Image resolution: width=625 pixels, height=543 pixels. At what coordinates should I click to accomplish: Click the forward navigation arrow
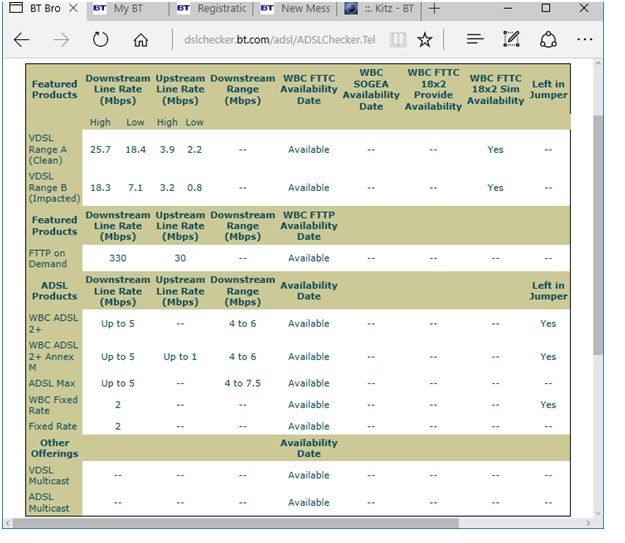tap(61, 39)
